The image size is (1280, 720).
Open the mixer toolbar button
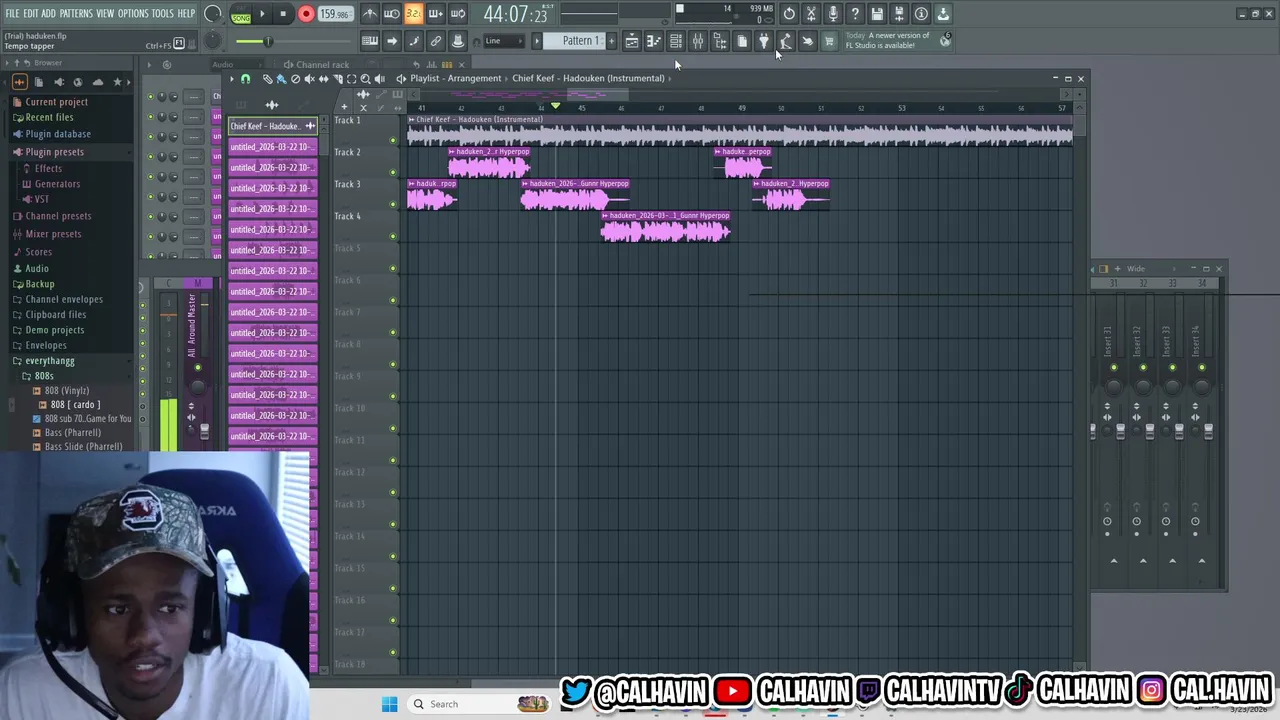698,41
